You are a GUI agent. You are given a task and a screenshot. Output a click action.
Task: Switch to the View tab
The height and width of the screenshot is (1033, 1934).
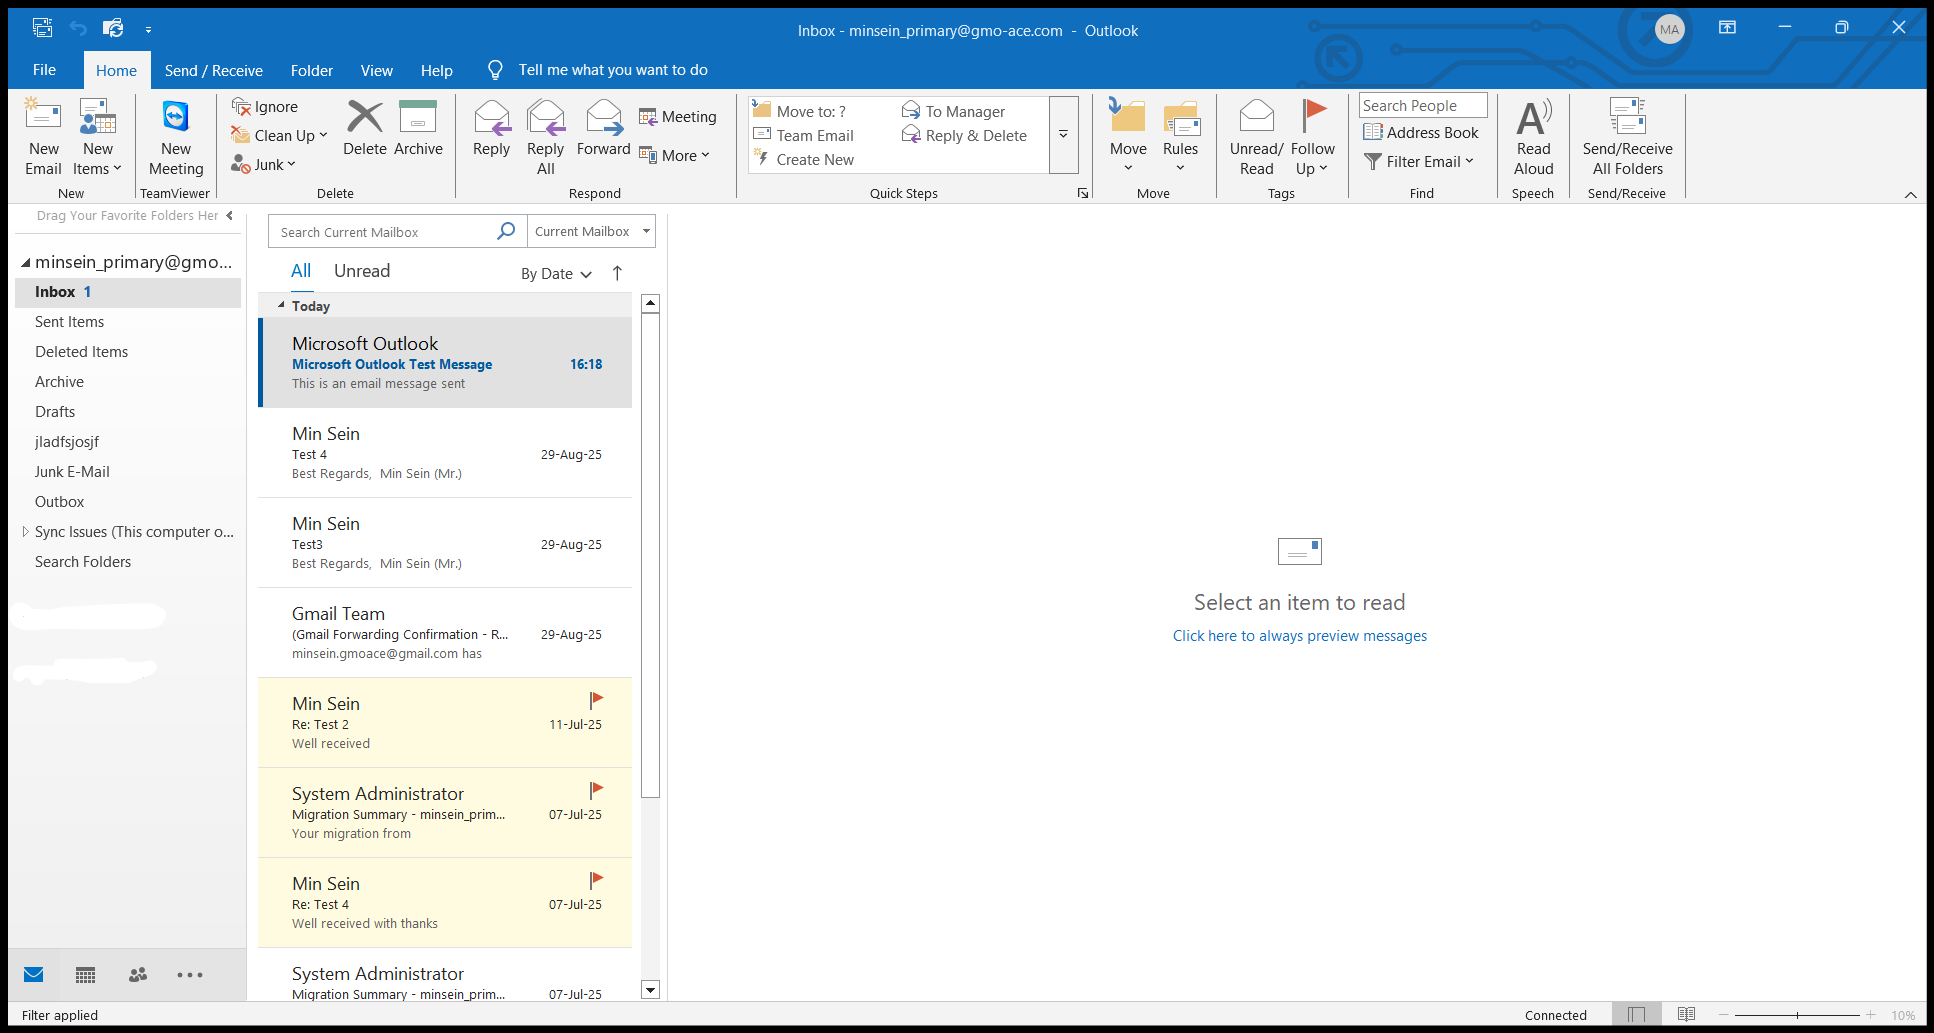(376, 70)
